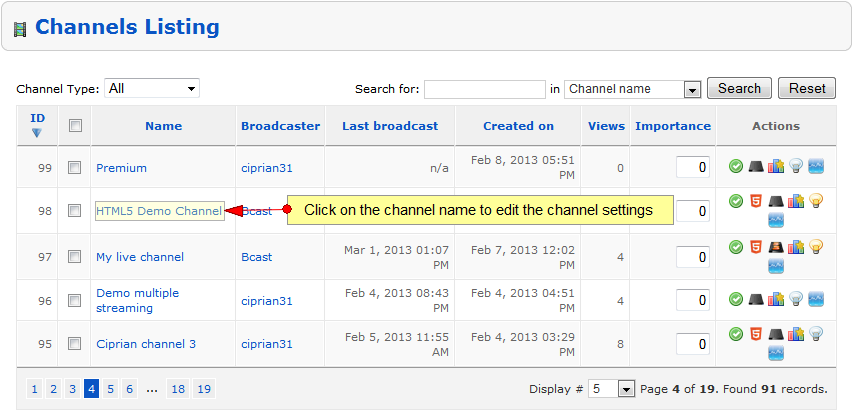Click the HTML5 icon in the HTML5 Demo Channel row
Screen dimensions: 854x411
click(x=755, y=201)
